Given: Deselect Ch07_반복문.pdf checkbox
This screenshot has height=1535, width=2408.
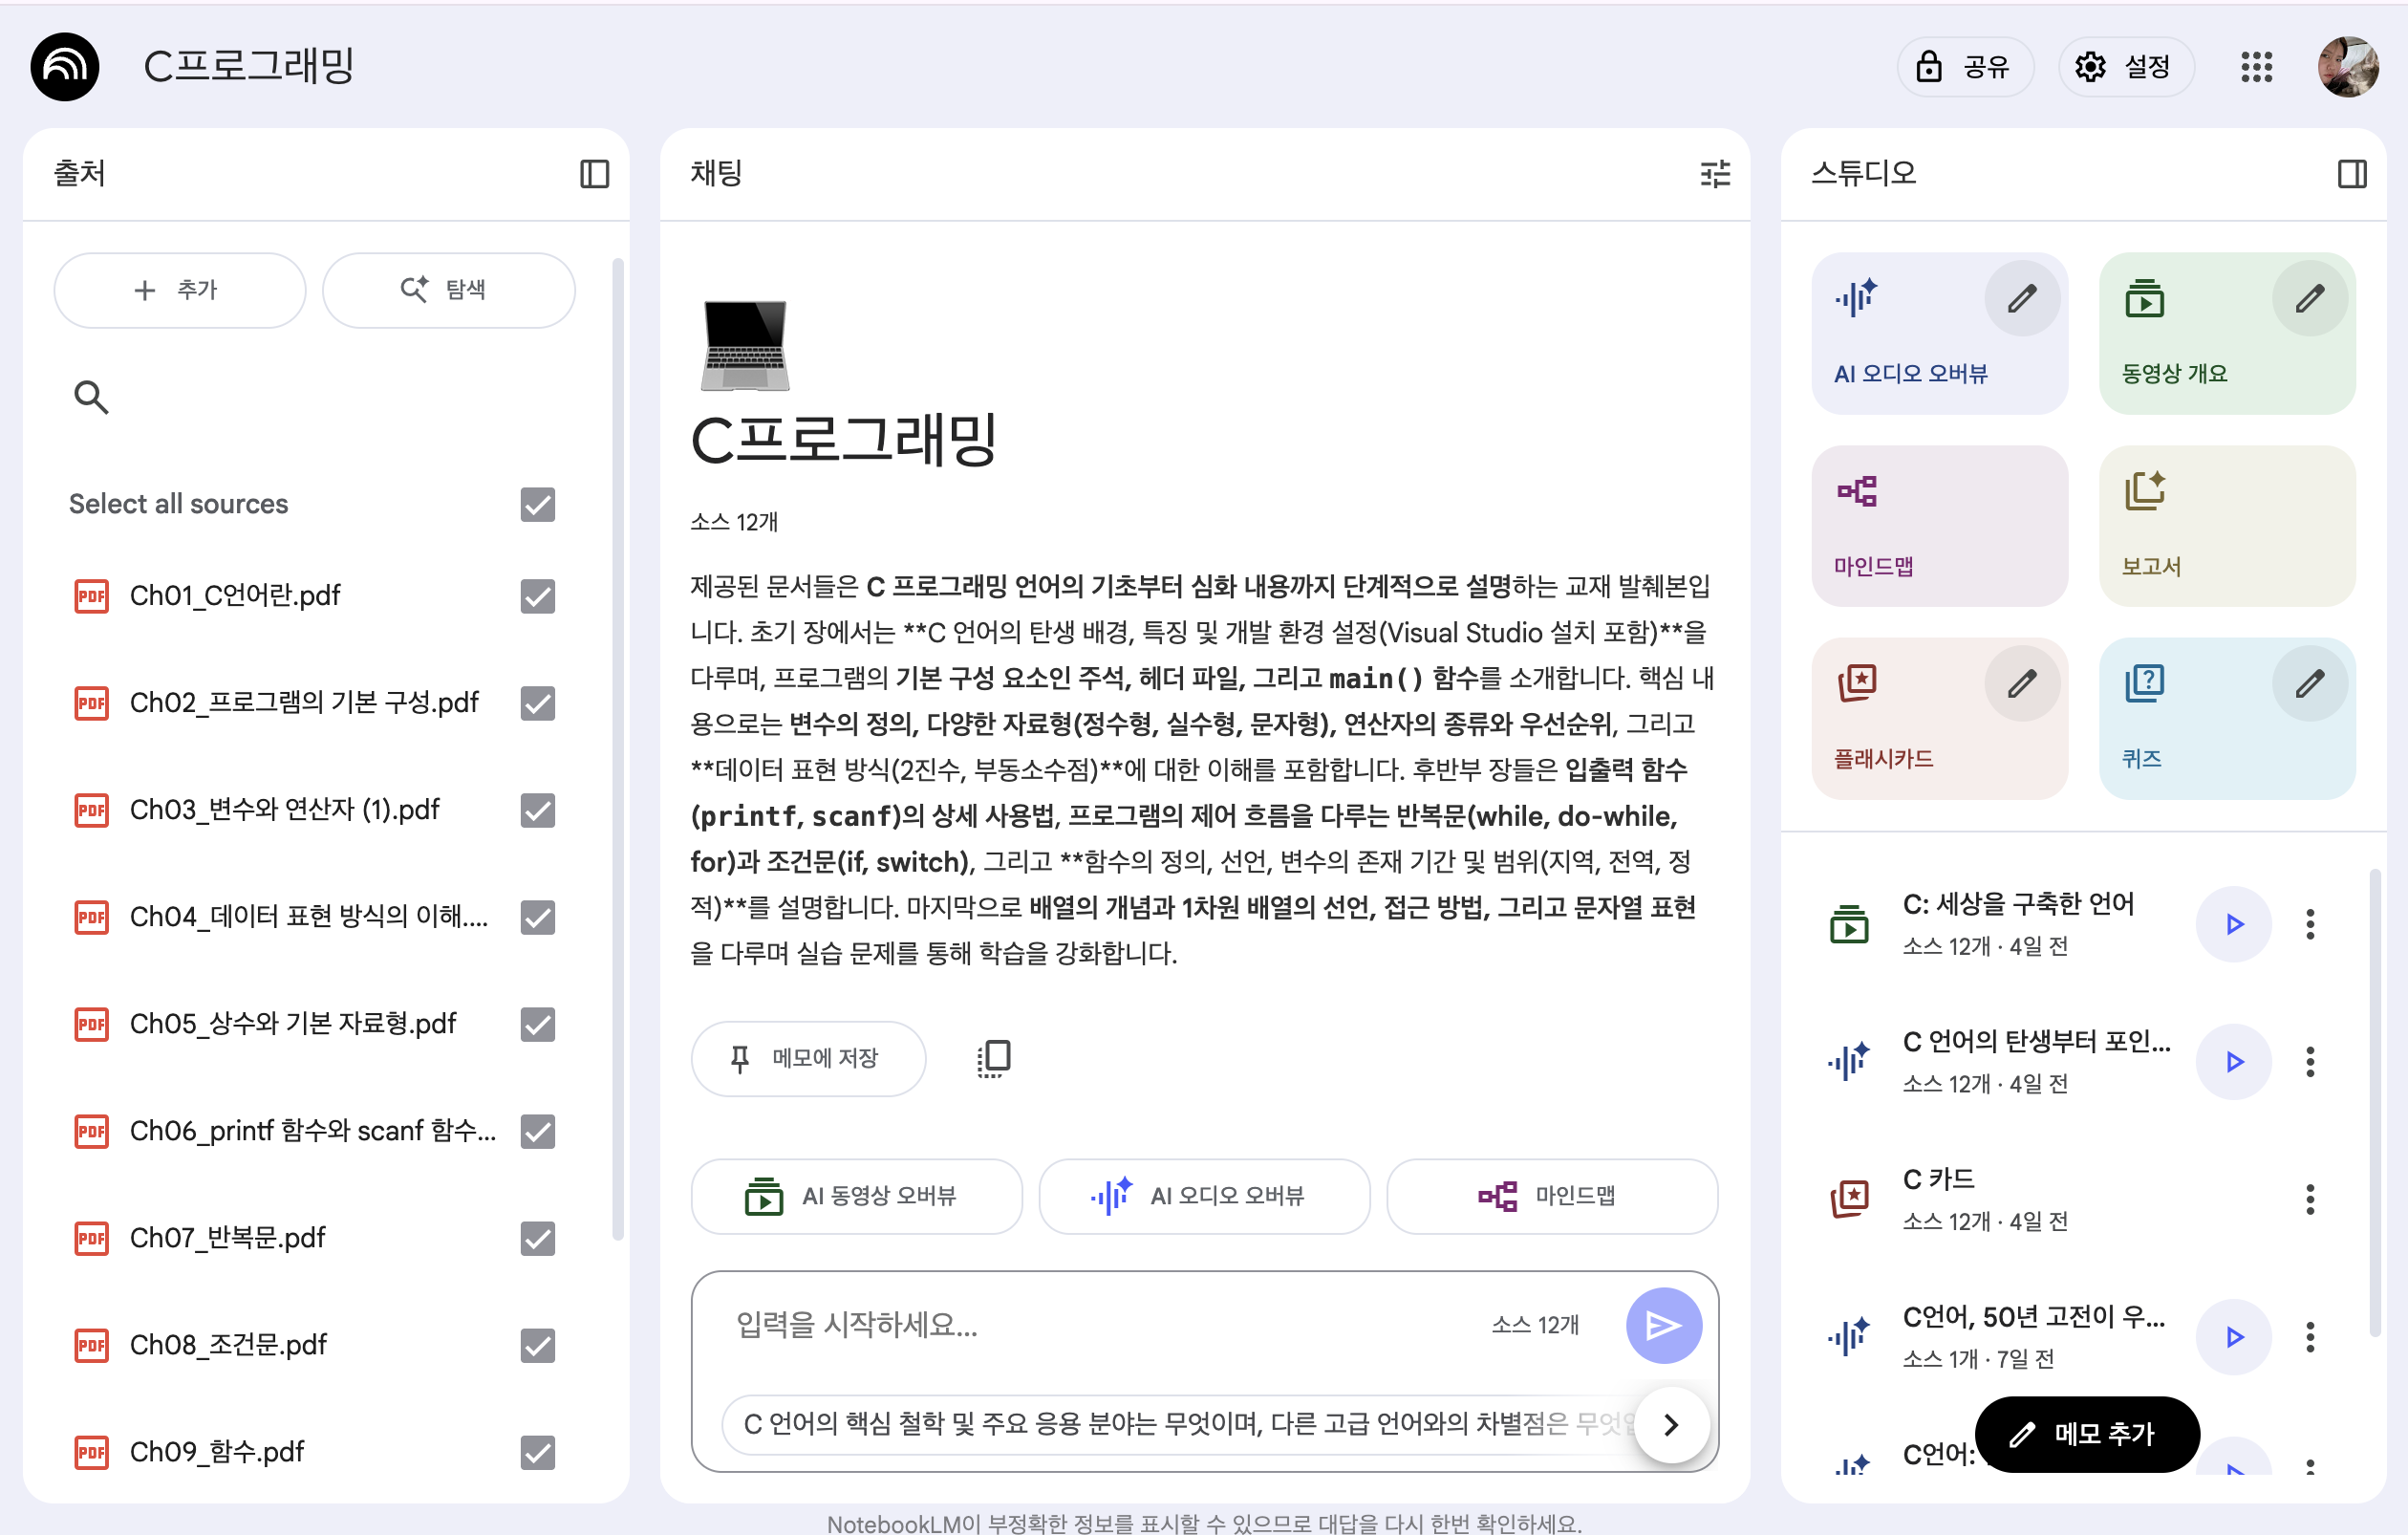Looking at the screenshot, I should (x=537, y=1238).
